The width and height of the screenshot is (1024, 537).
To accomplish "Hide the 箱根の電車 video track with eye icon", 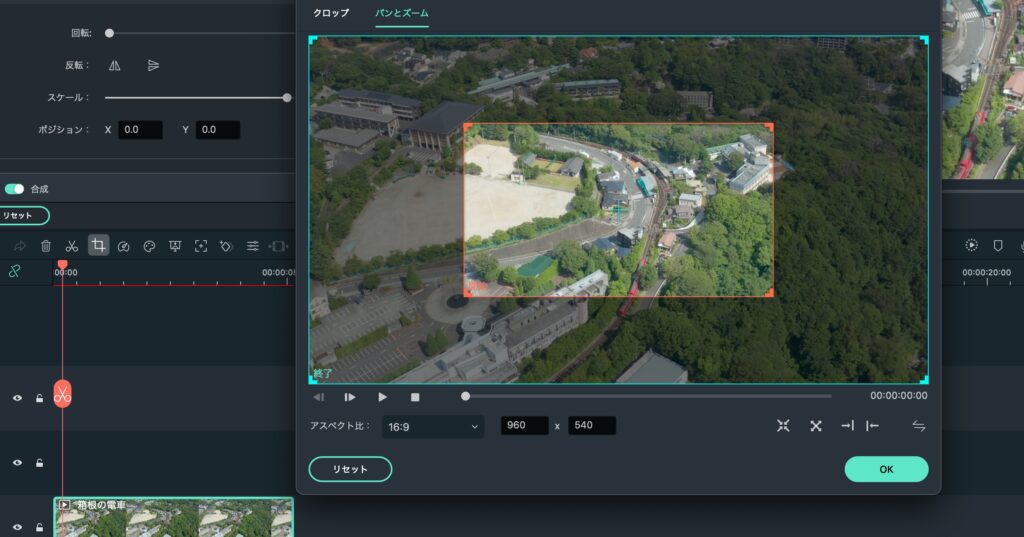I will [17, 526].
